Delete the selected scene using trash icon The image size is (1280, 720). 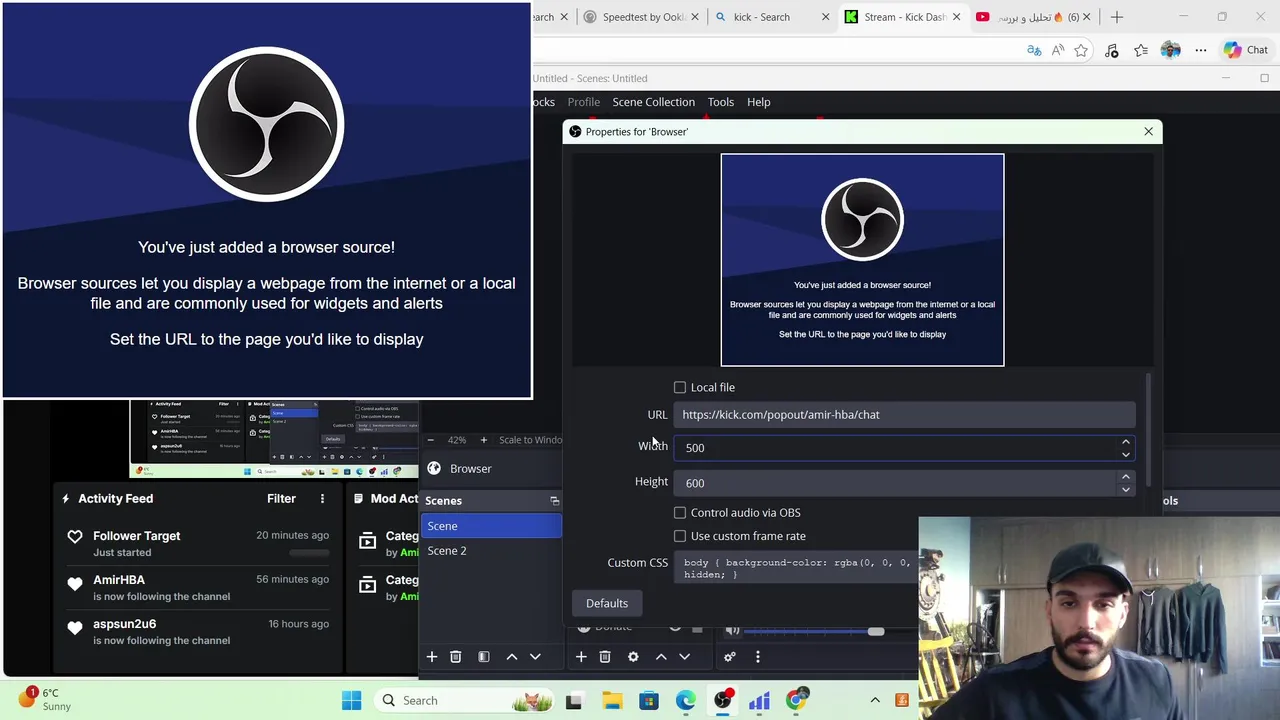point(456,657)
